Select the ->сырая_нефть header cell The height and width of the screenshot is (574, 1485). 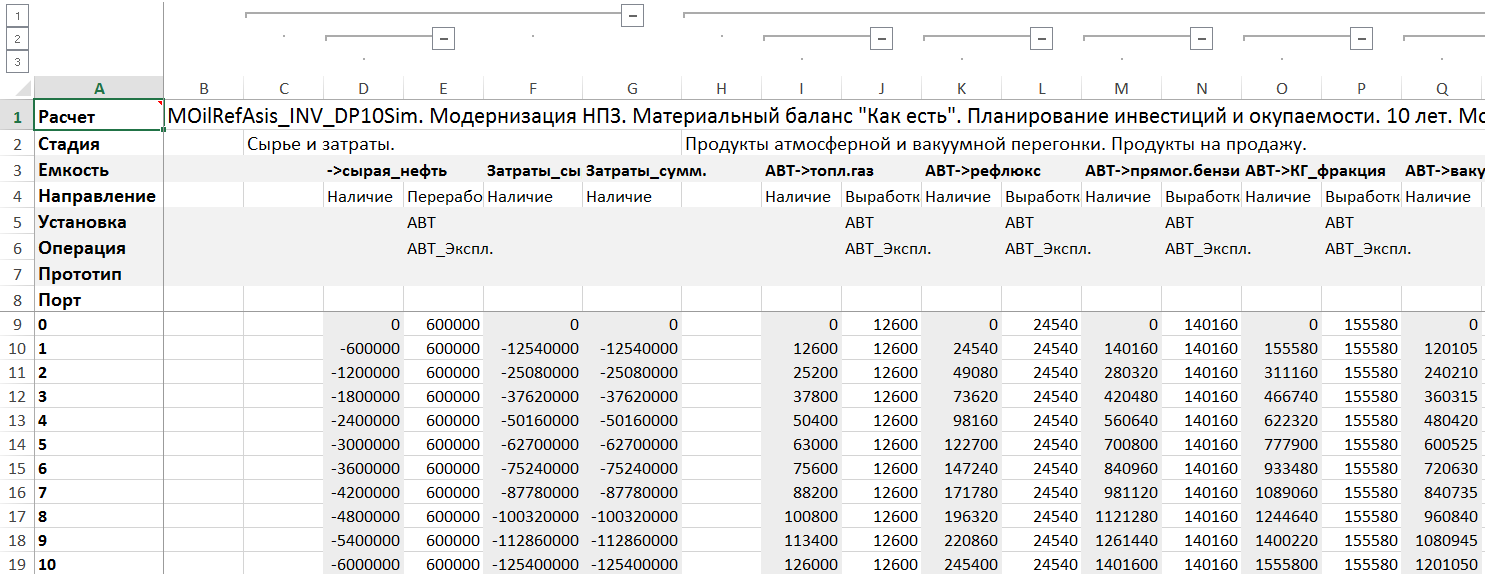tap(386, 170)
